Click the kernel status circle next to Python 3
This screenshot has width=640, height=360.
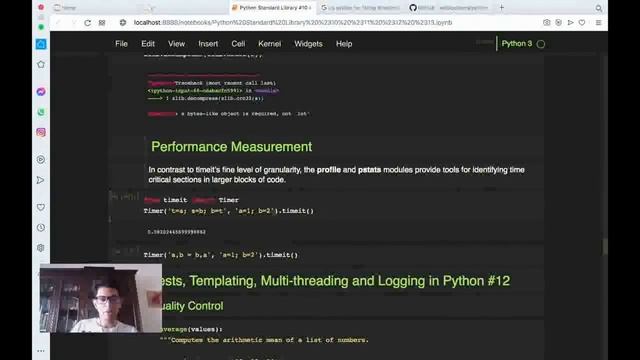[541, 44]
